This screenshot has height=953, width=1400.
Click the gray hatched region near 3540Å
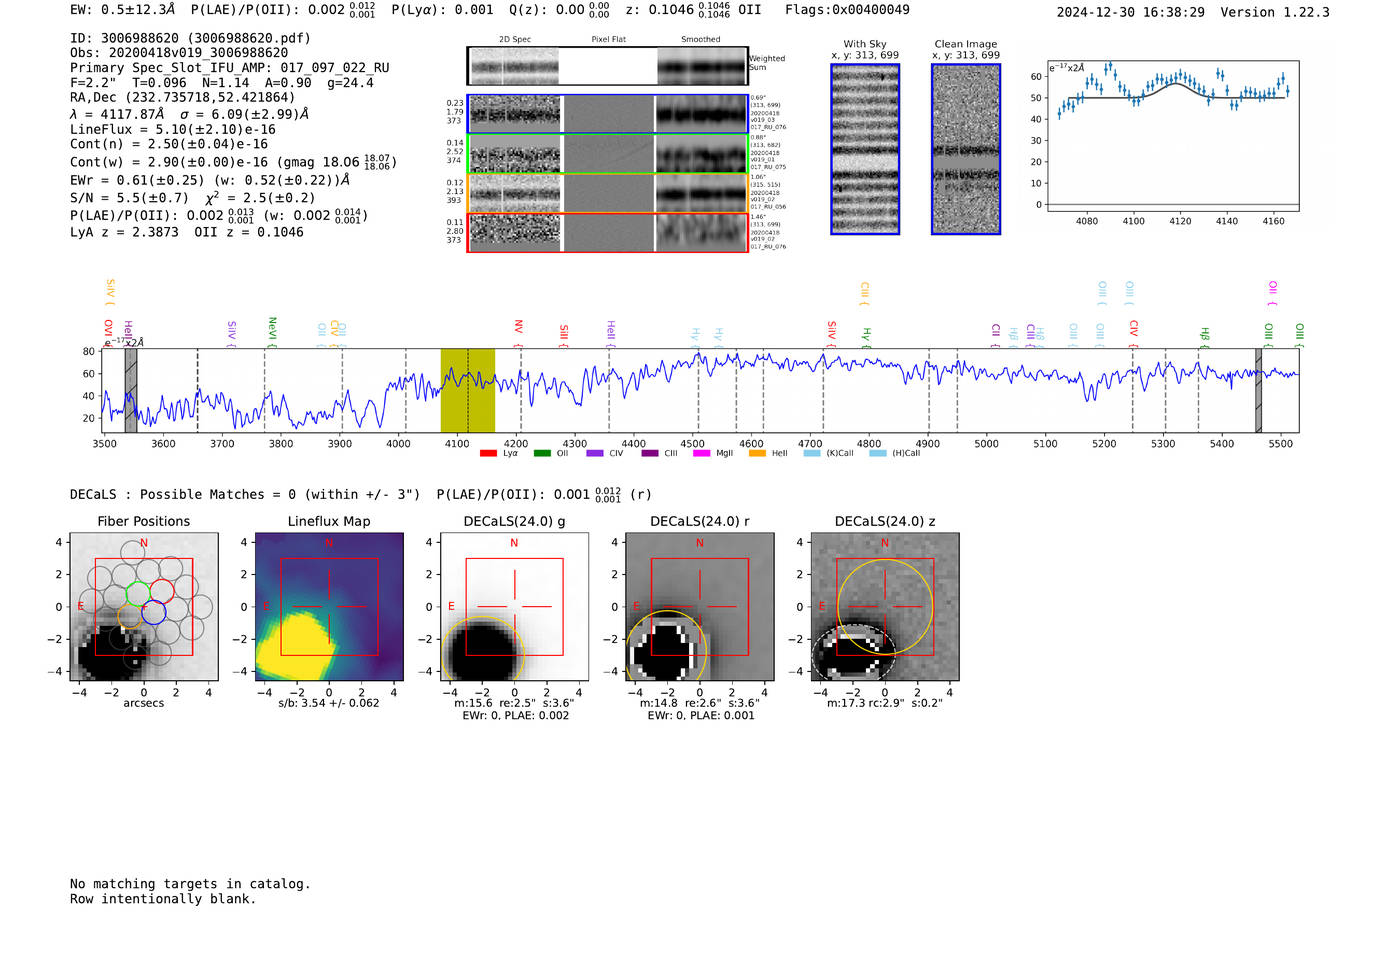pos(131,390)
